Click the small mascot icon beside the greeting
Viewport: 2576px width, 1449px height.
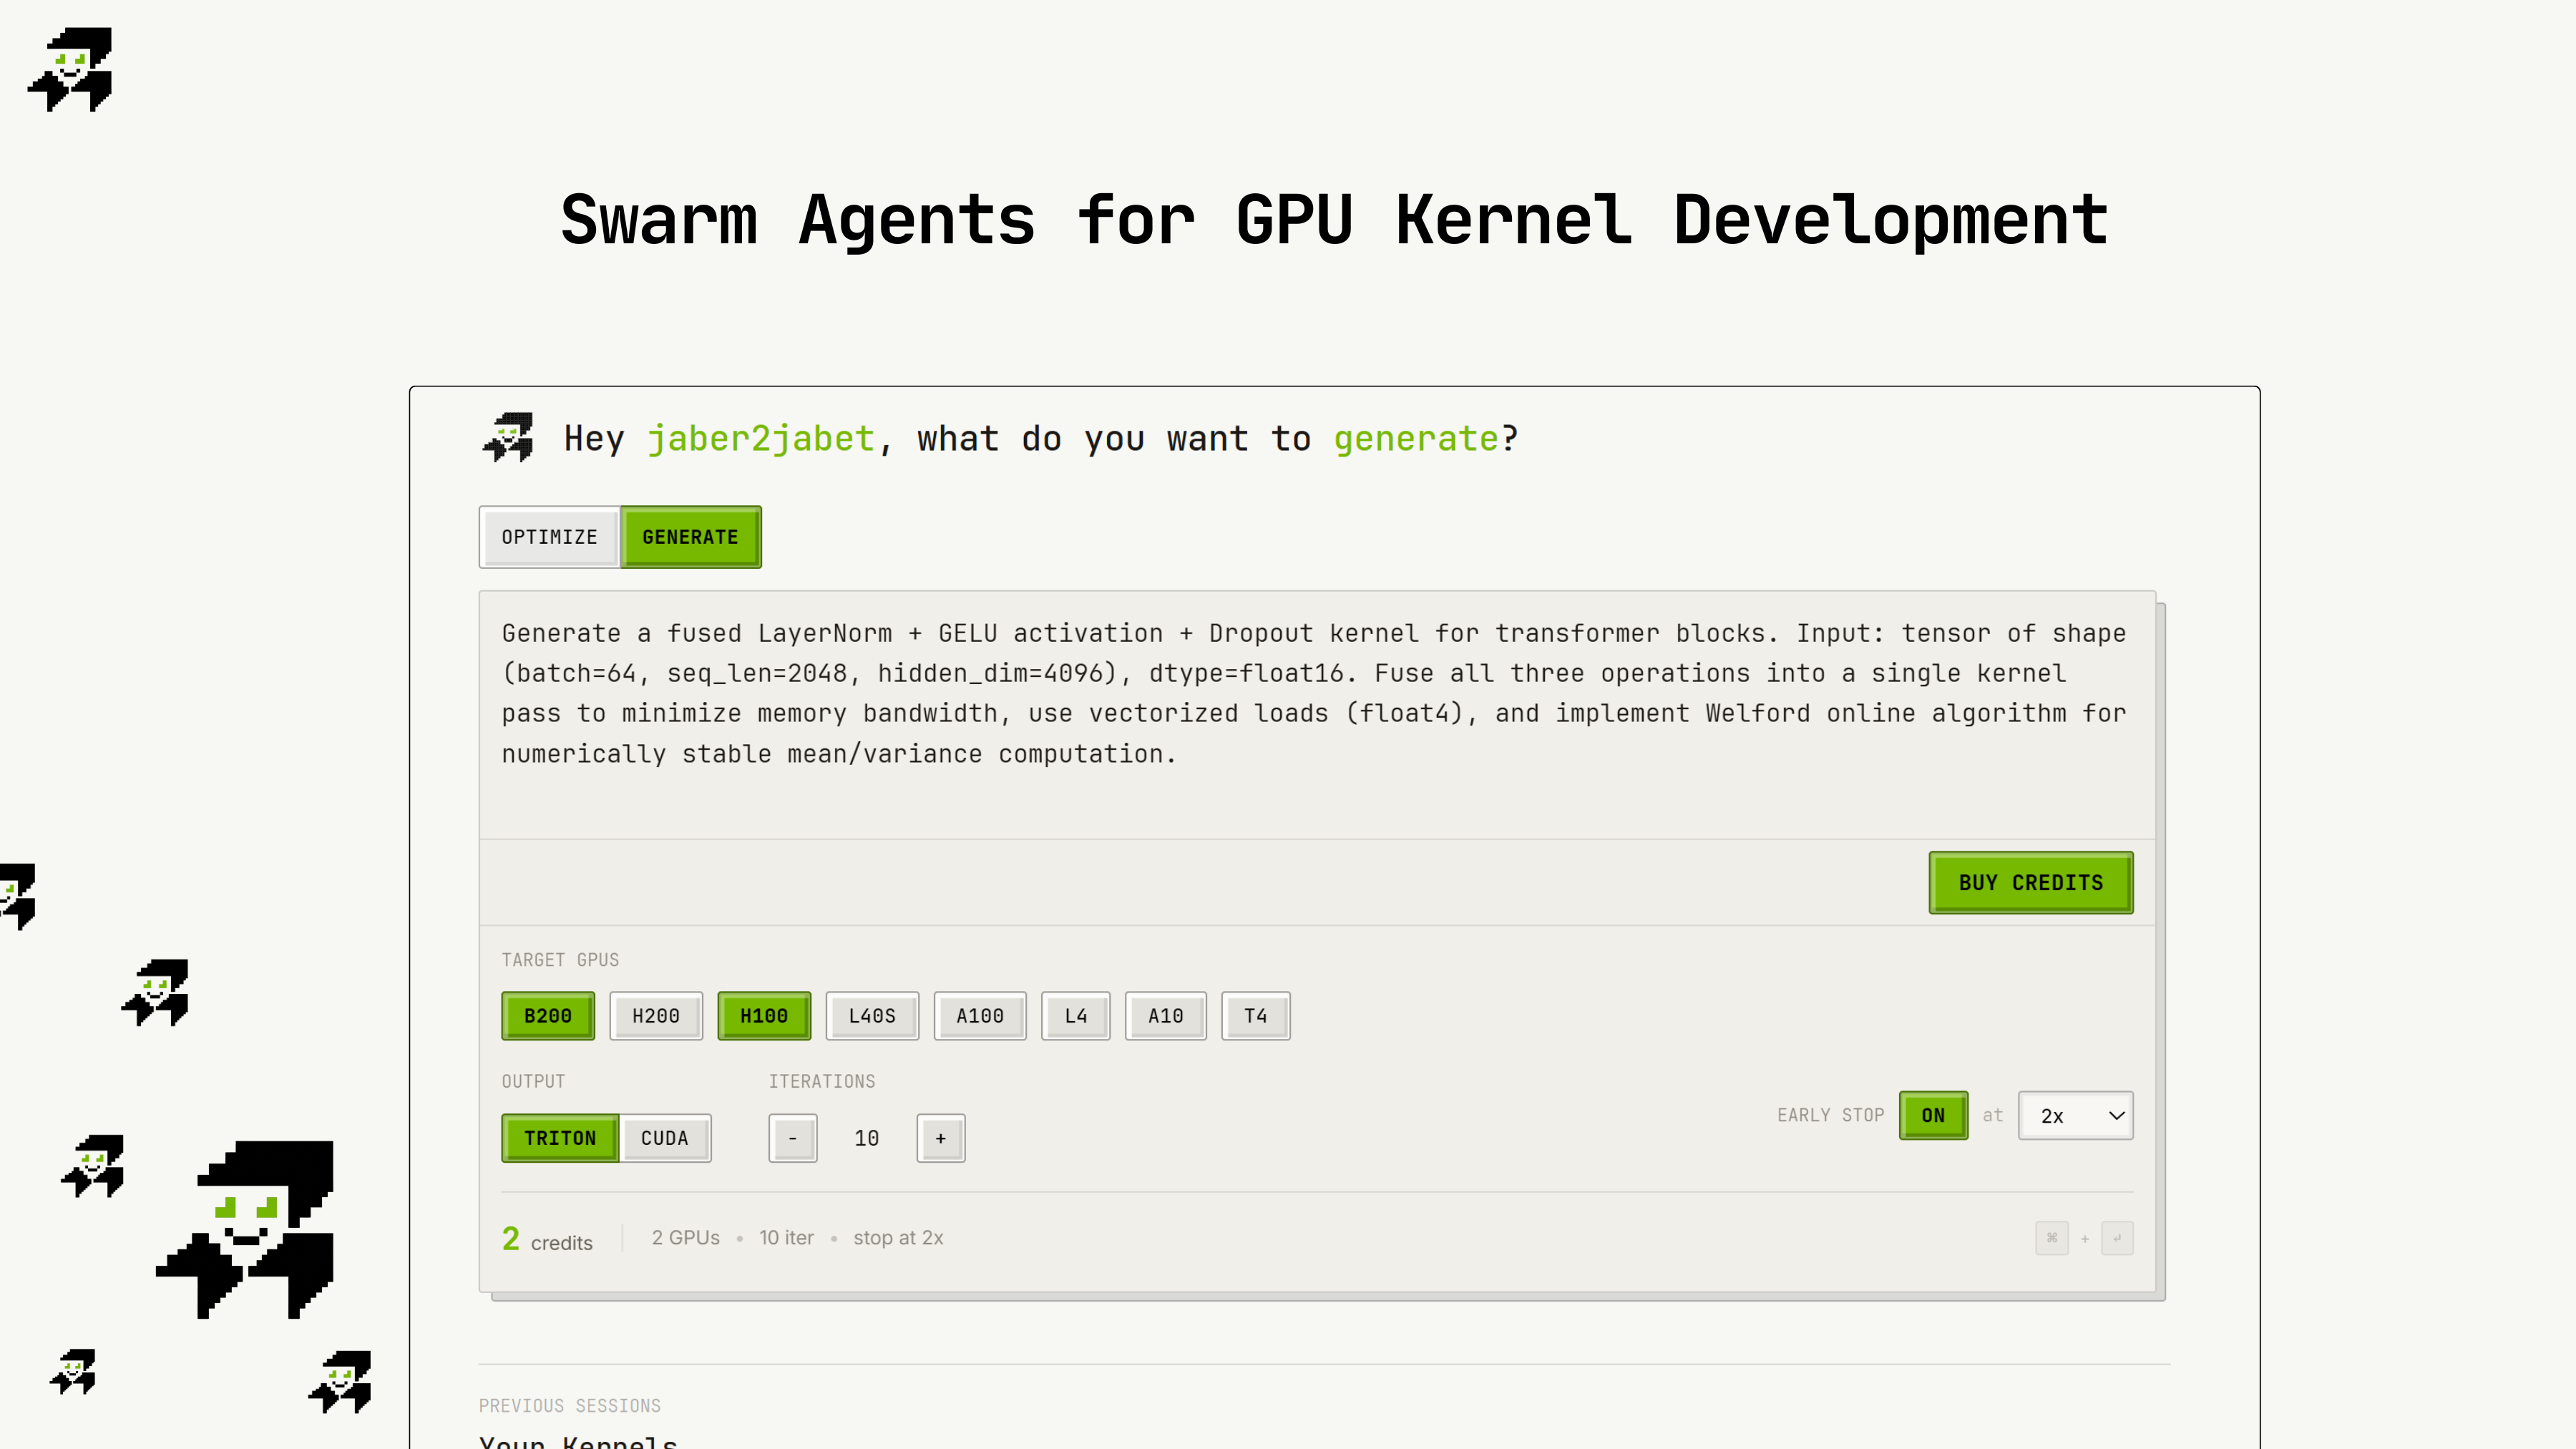(x=508, y=438)
